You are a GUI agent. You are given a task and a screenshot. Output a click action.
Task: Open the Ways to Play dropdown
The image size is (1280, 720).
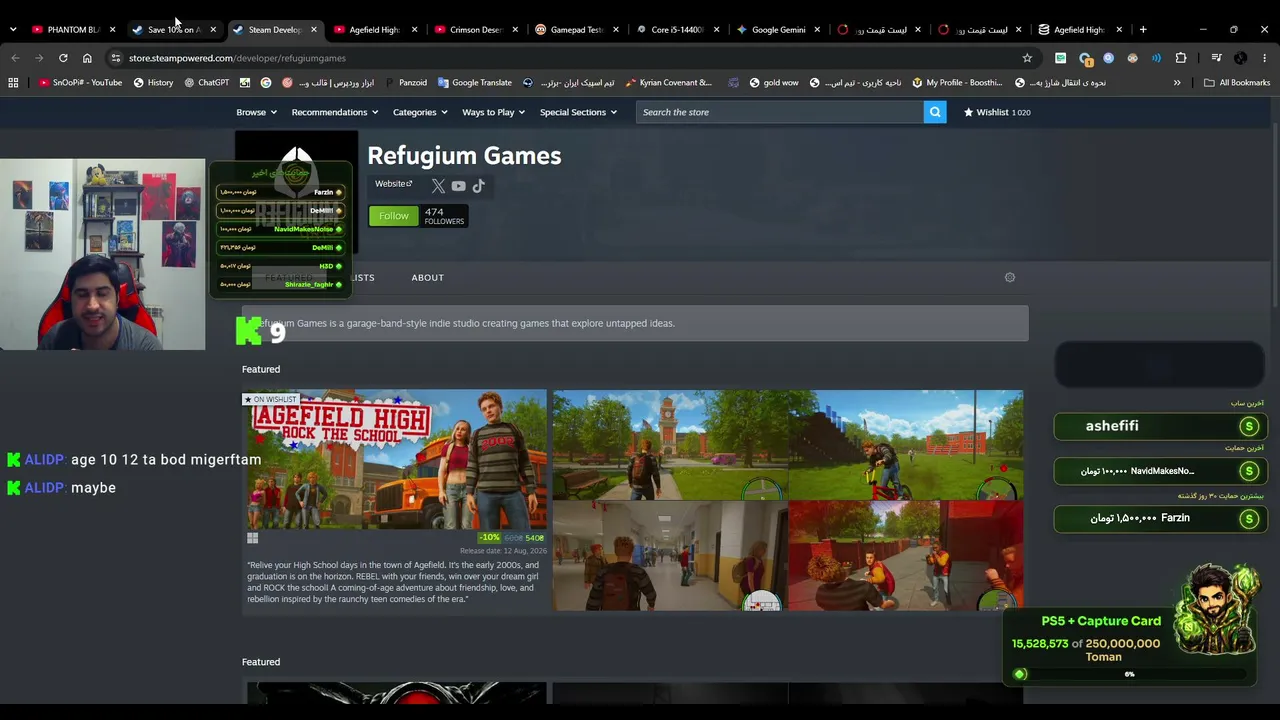pyautogui.click(x=493, y=112)
